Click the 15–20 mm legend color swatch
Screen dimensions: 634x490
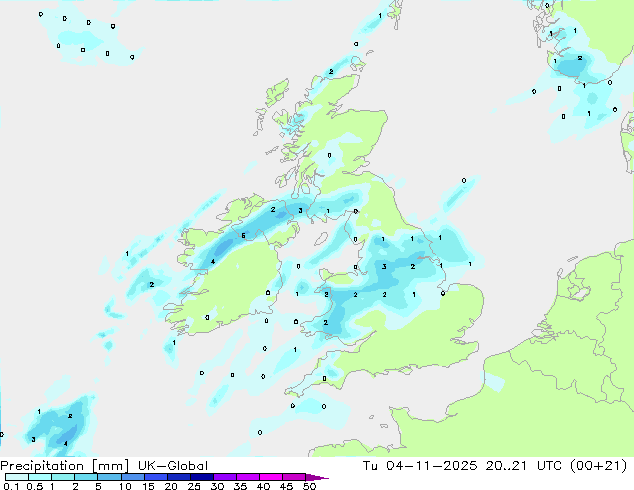[x=155, y=477]
